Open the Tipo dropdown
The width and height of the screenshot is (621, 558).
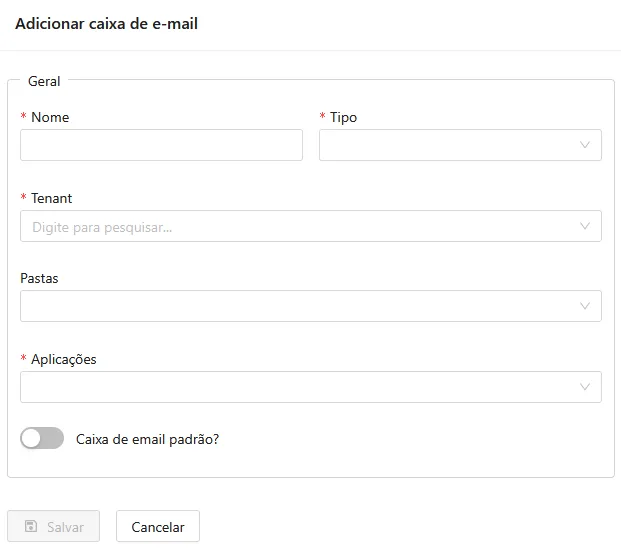[460, 145]
